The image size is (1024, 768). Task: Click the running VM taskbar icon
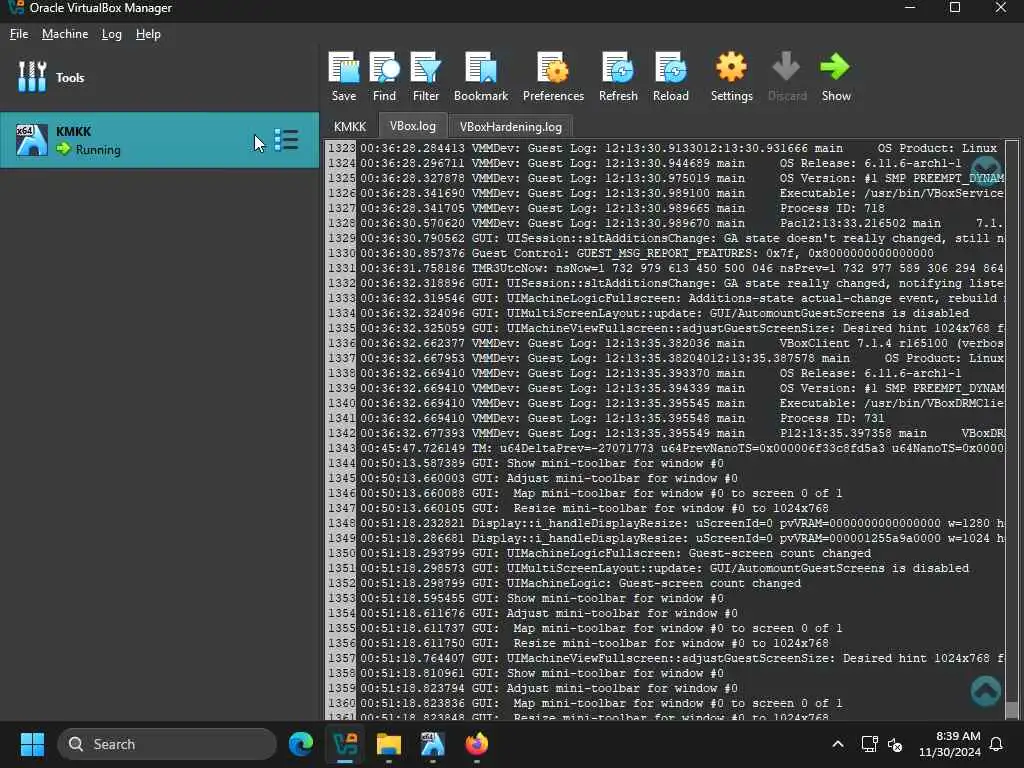point(432,744)
